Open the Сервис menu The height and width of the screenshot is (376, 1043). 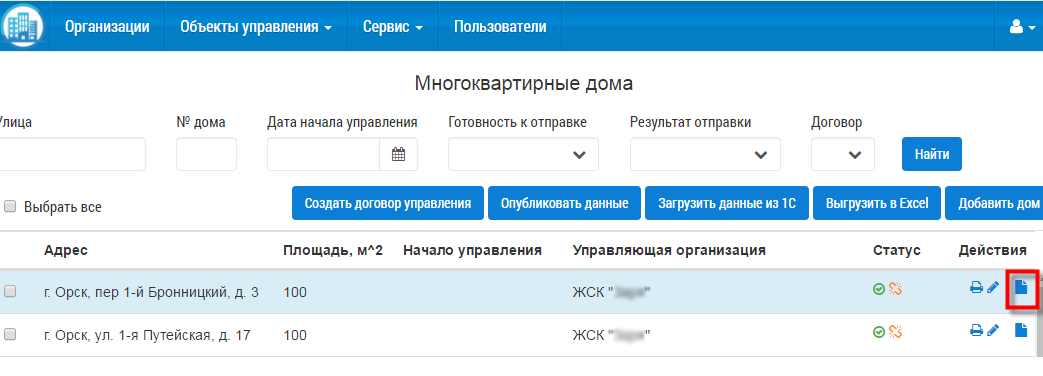[x=392, y=27]
